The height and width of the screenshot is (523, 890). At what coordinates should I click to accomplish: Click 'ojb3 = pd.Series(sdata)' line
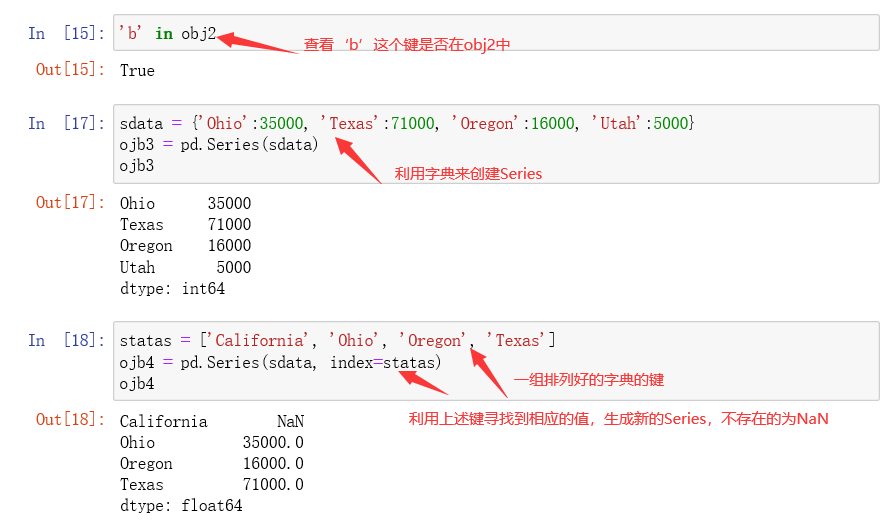tap(219, 145)
